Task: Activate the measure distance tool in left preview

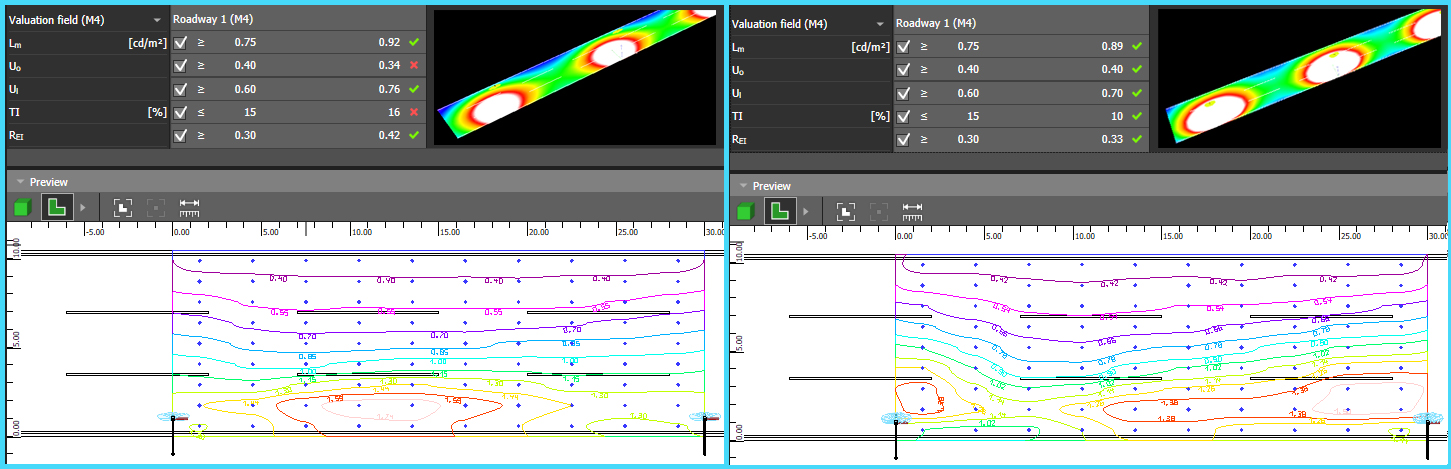Action: tap(189, 208)
